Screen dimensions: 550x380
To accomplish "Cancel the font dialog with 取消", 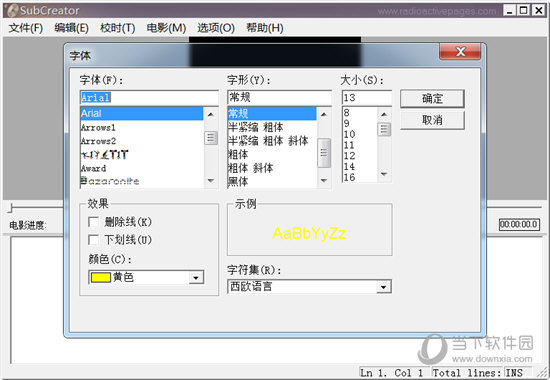I will coord(432,120).
